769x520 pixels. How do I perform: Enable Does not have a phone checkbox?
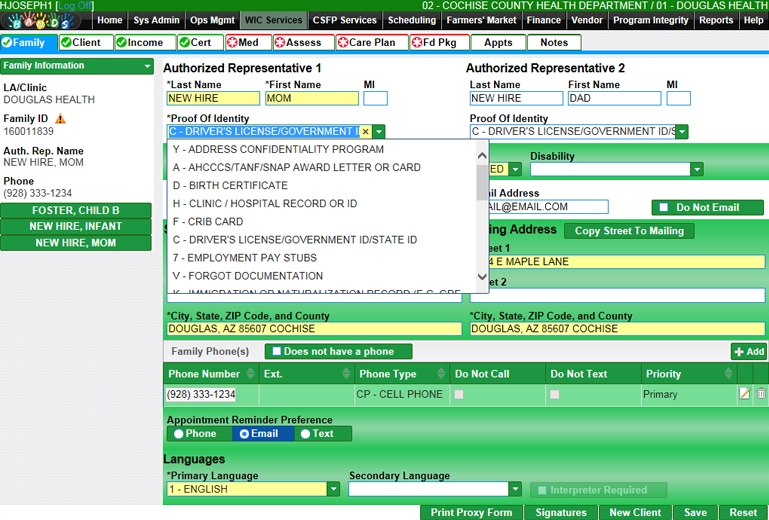273,352
